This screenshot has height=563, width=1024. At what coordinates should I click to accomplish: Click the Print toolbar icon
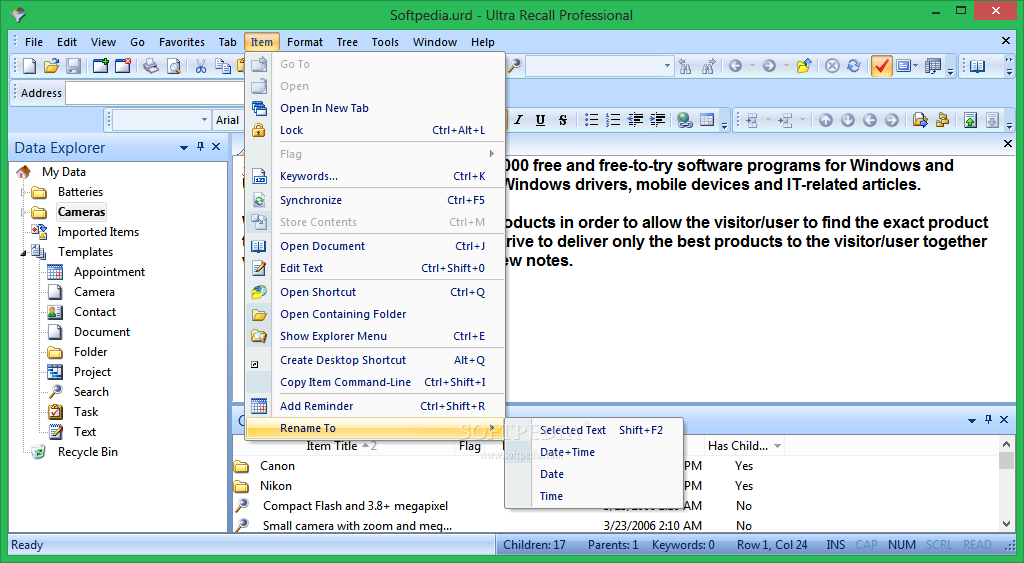151,66
